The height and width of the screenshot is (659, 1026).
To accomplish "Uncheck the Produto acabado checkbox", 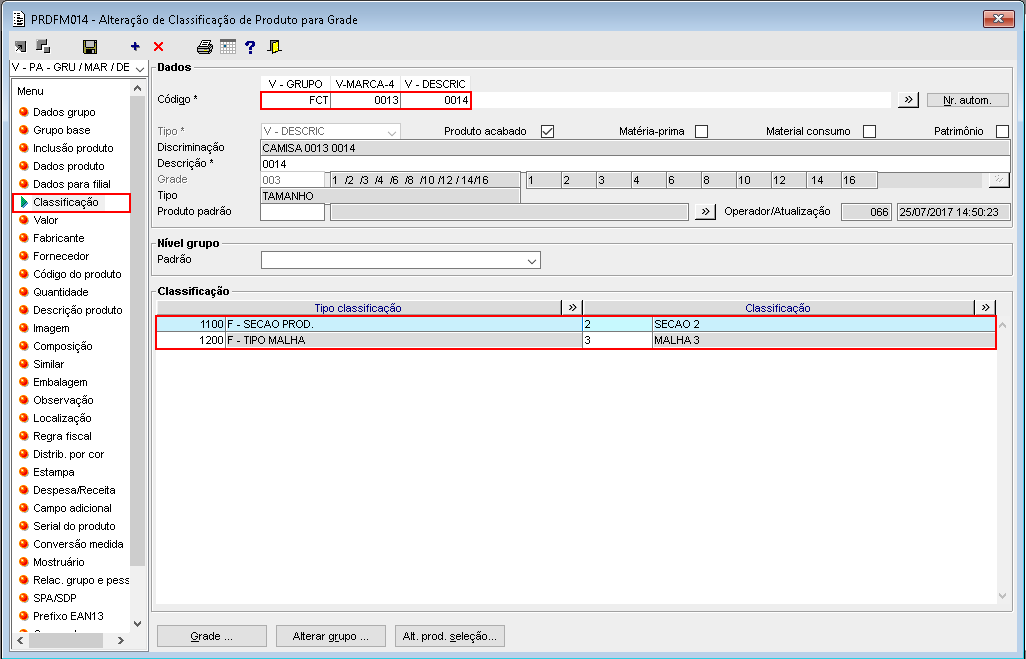I will pyautogui.click(x=548, y=132).
